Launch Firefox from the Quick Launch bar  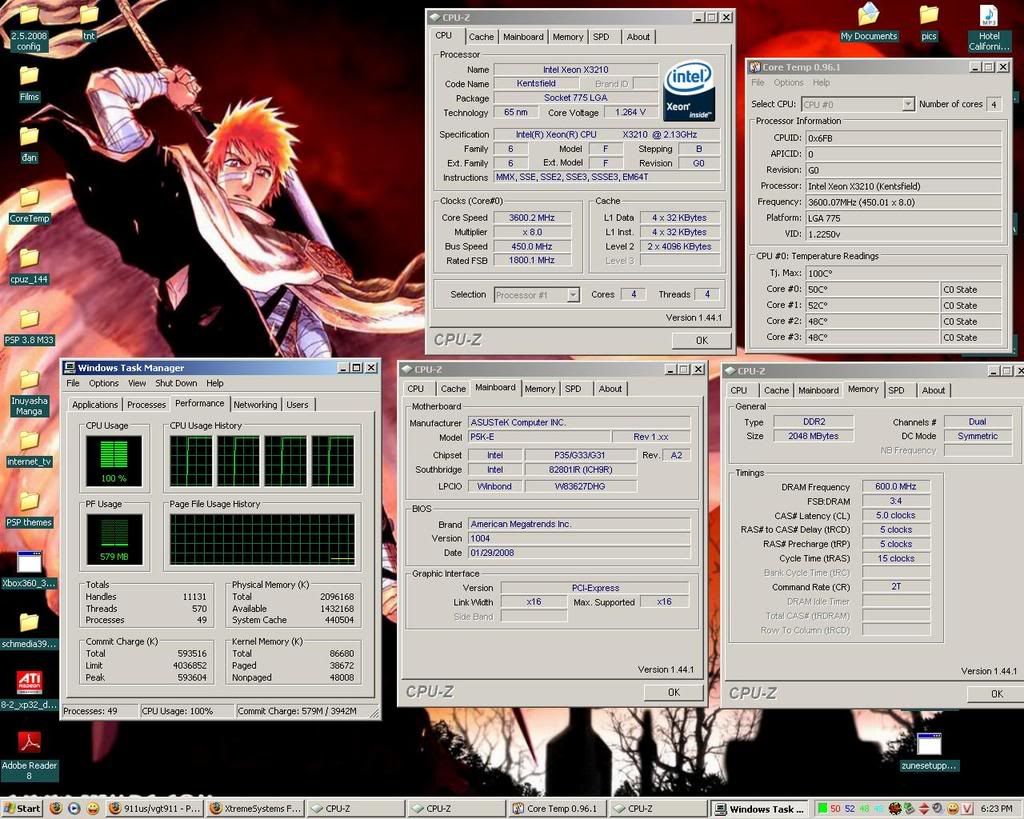click(x=56, y=809)
